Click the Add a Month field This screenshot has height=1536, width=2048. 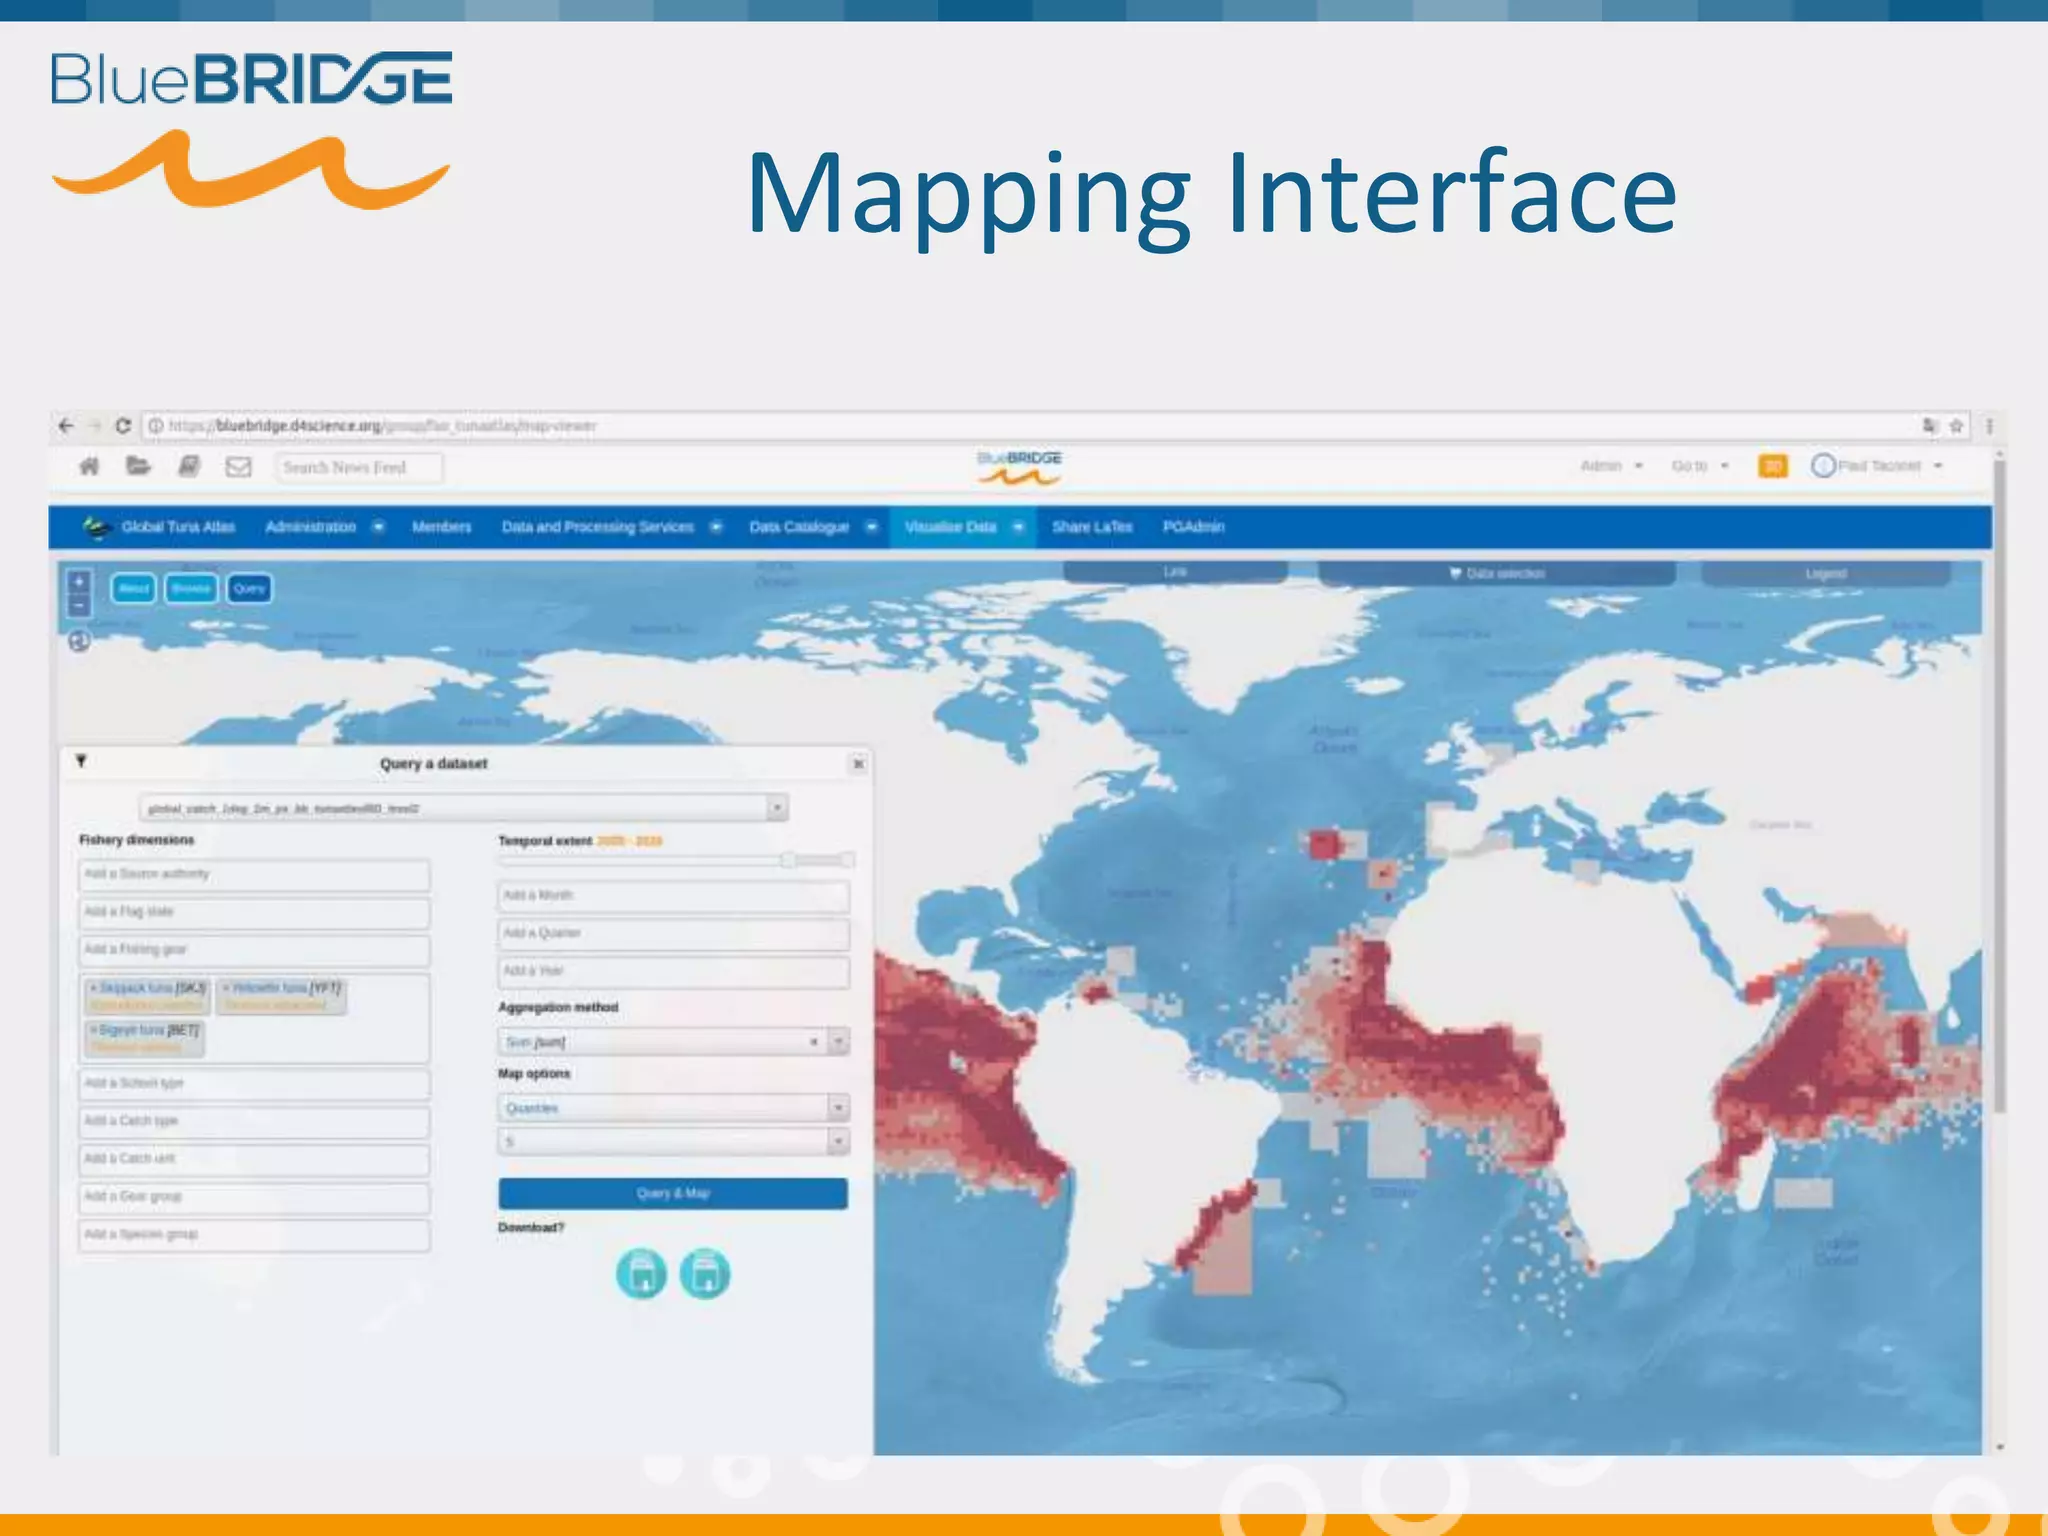click(673, 895)
